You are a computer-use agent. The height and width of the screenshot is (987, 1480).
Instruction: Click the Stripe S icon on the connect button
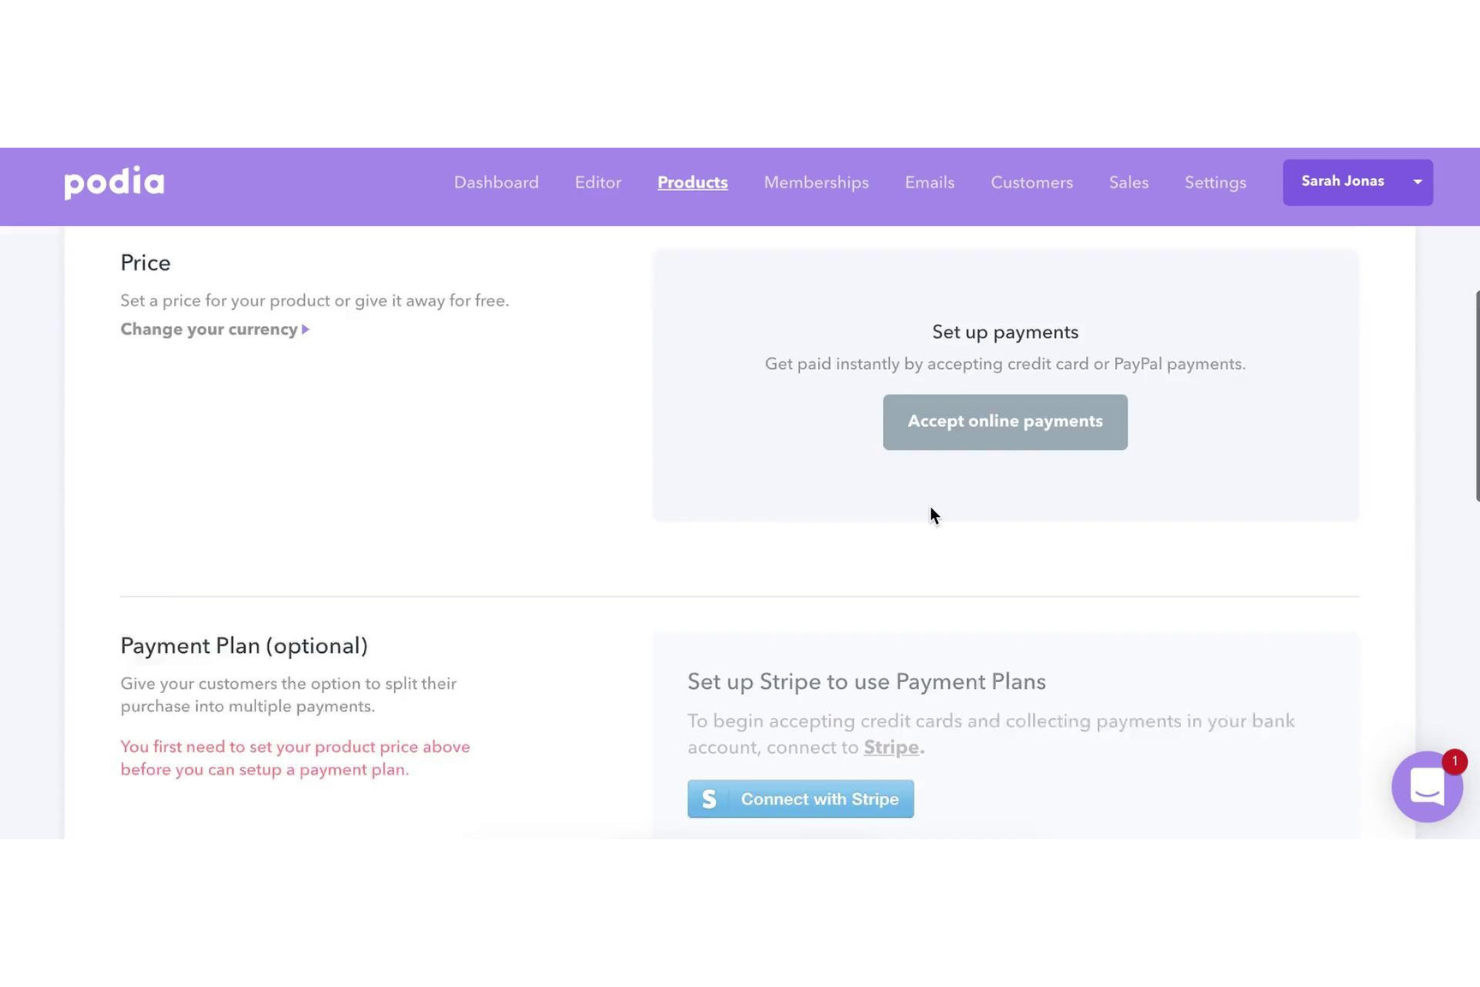[708, 798]
